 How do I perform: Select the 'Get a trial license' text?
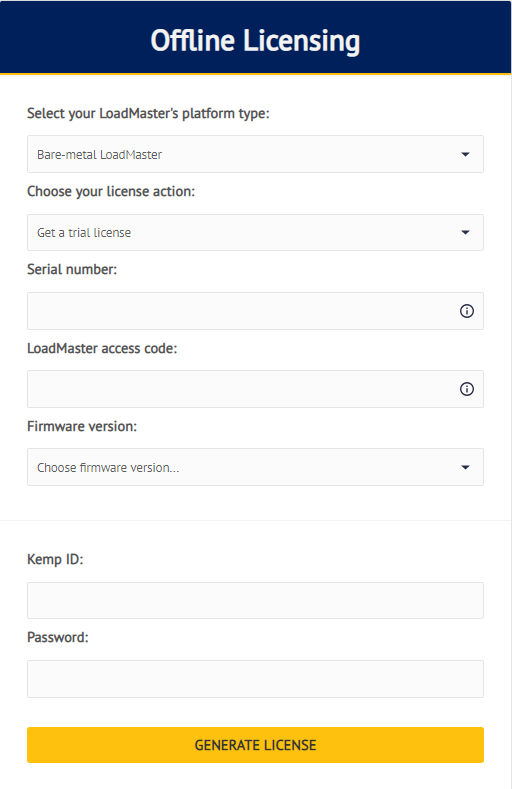coord(84,232)
